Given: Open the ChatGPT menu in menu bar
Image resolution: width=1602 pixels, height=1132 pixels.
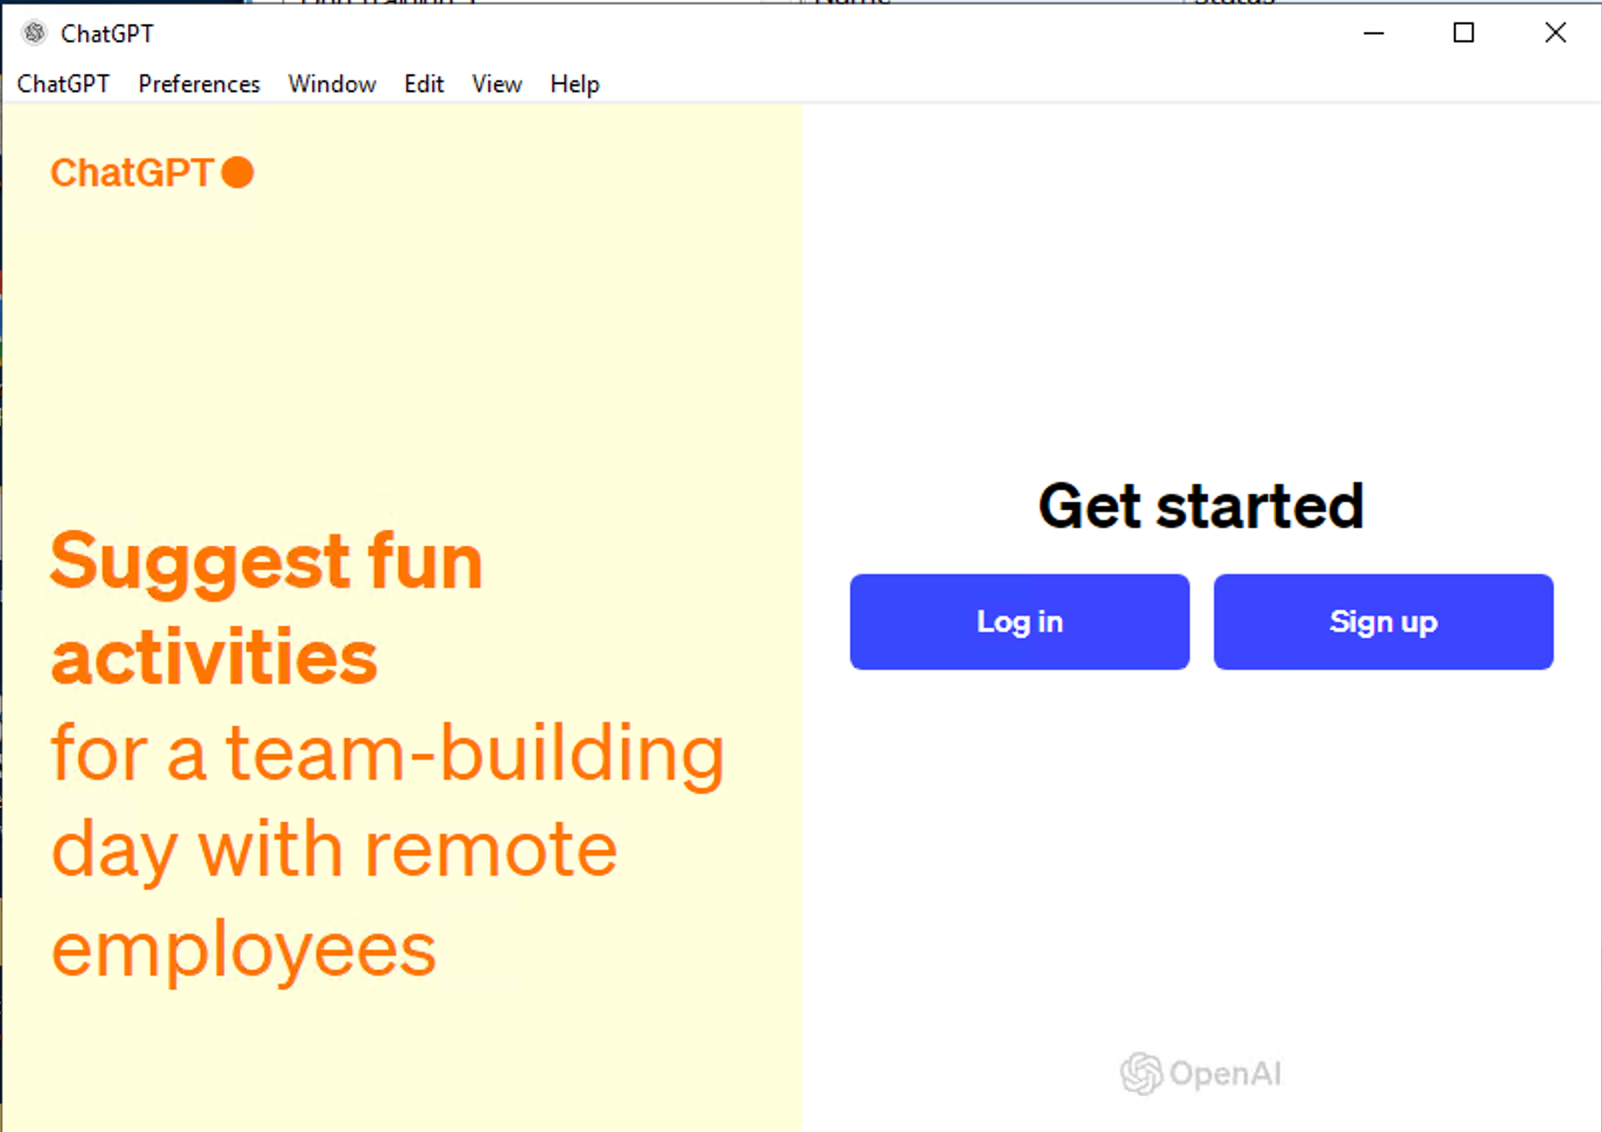Looking at the screenshot, I should pos(63,84).
